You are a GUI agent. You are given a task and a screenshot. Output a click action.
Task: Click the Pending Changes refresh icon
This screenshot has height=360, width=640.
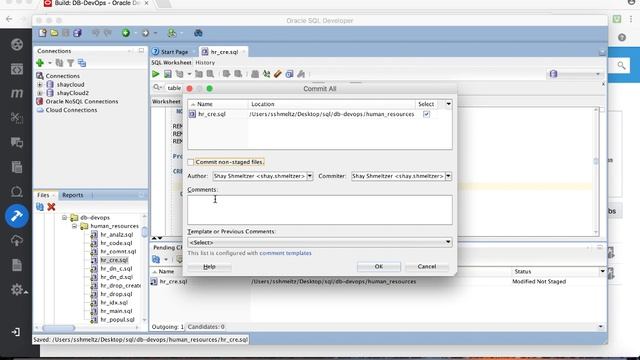pyautogui.click(x=156, y=259)
